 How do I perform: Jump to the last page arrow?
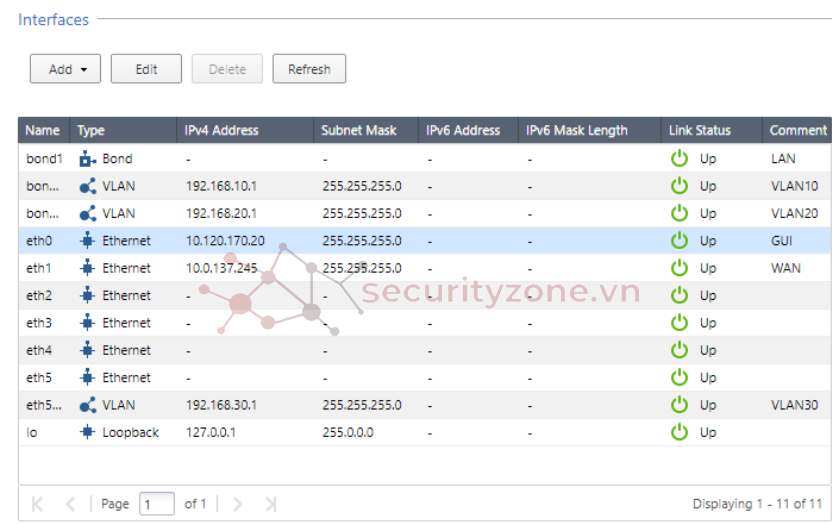click(x=270, y=504)
